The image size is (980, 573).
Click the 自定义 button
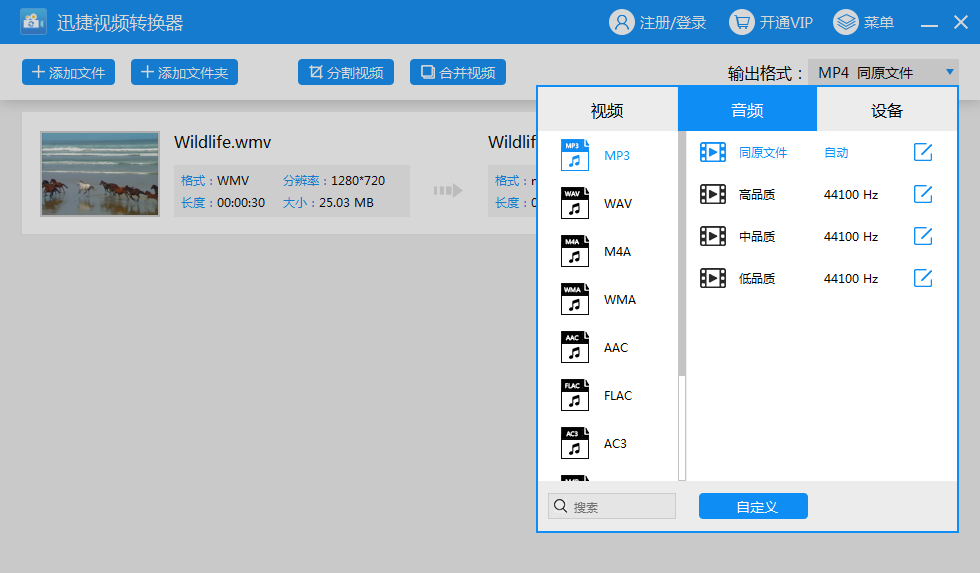coord(753,506)
